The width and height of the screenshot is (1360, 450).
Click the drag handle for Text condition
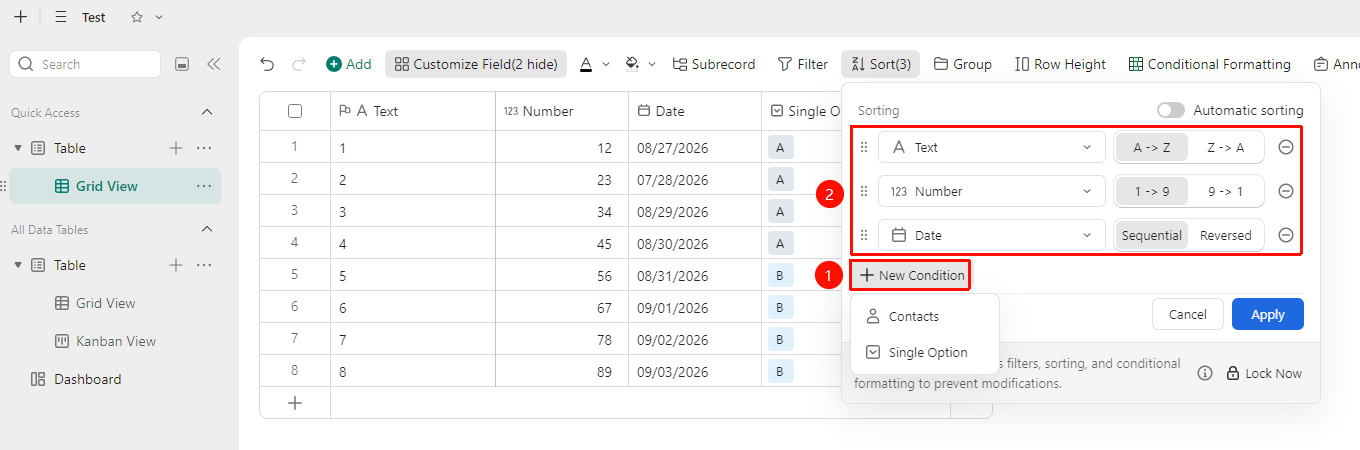coord(864,147)
